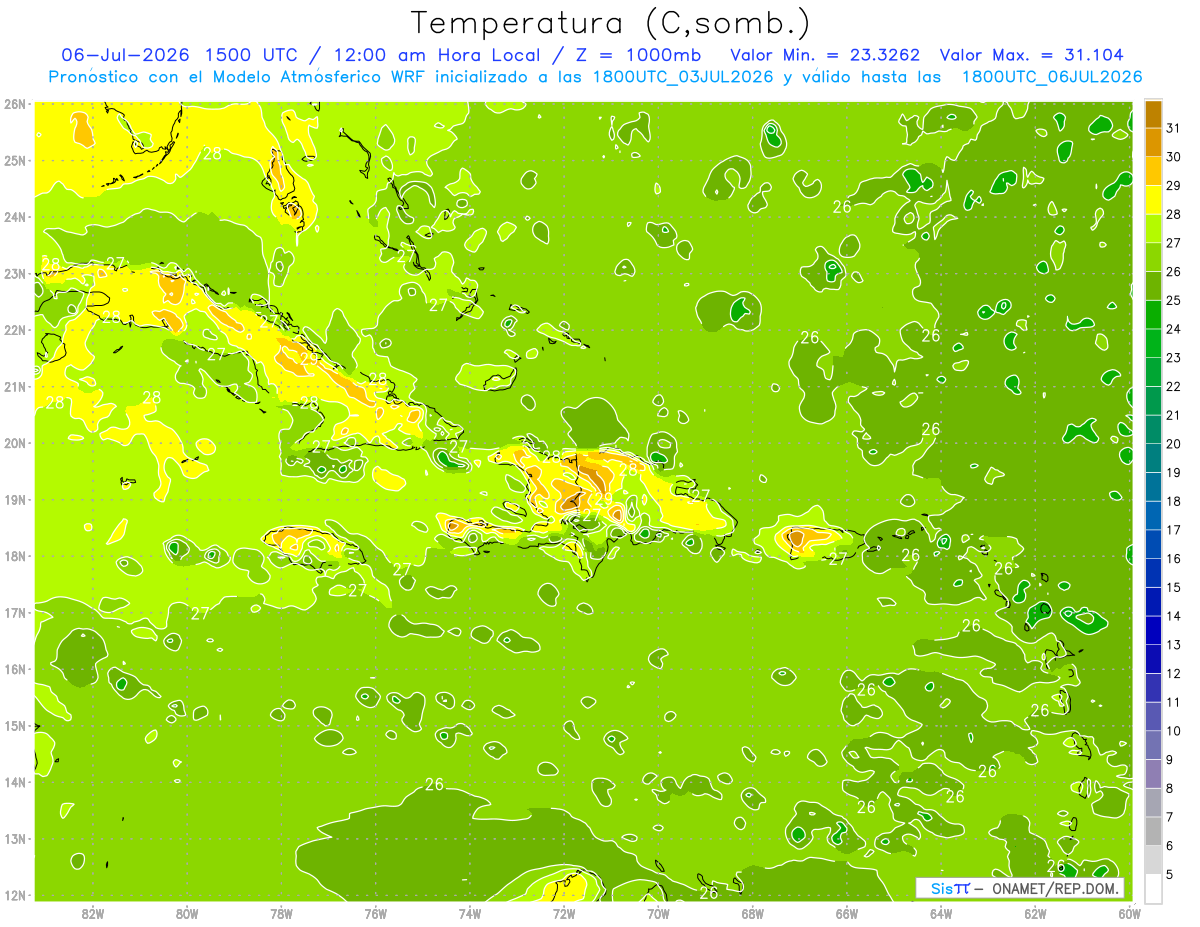1200x927 pixels.
Task: Click the '24' value on the color scale
Action: 1174,329
